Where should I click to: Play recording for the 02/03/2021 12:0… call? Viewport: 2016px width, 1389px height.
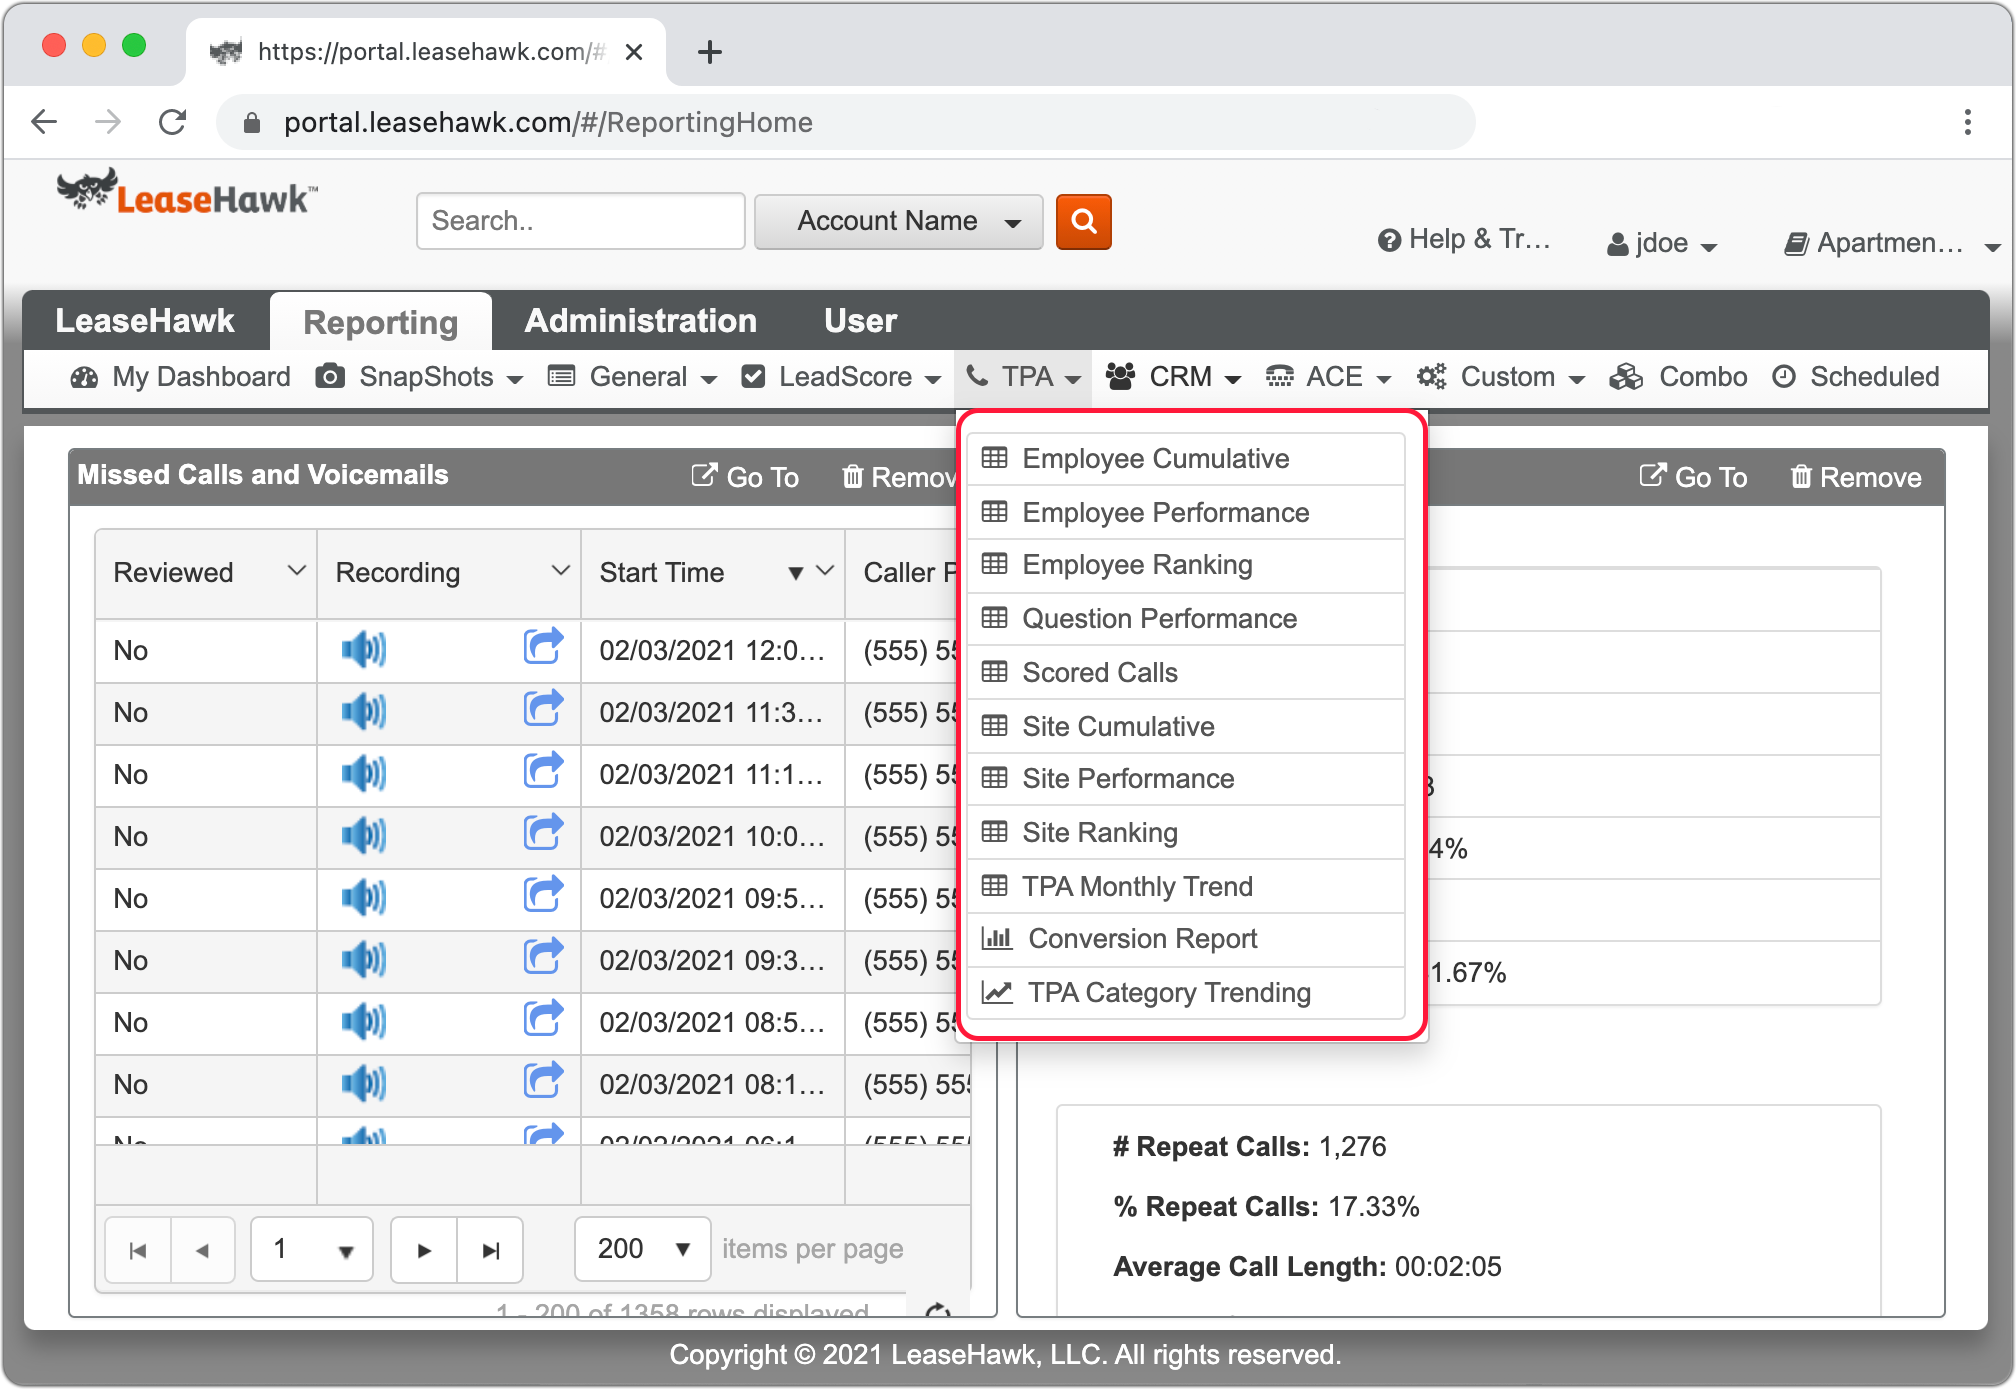[x=363, y=650]
